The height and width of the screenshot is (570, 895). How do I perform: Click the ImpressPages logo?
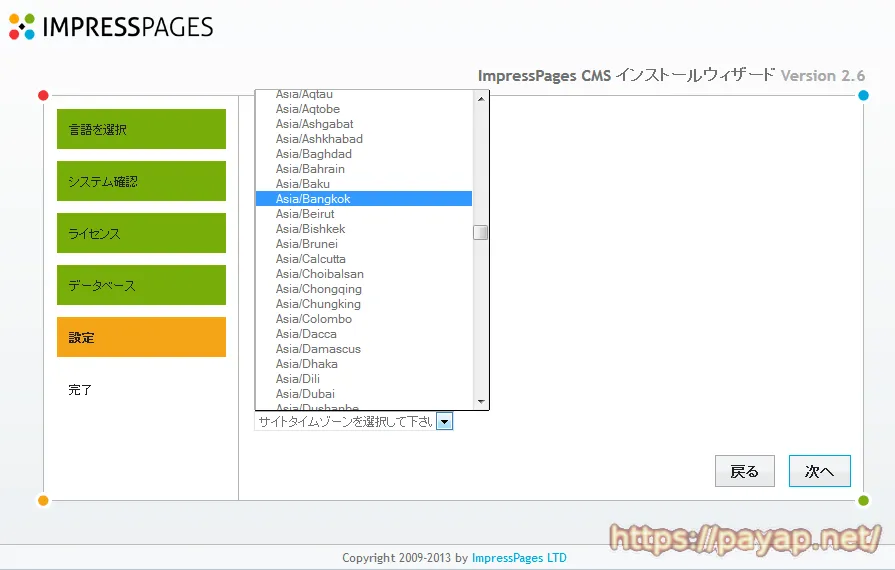111,27
